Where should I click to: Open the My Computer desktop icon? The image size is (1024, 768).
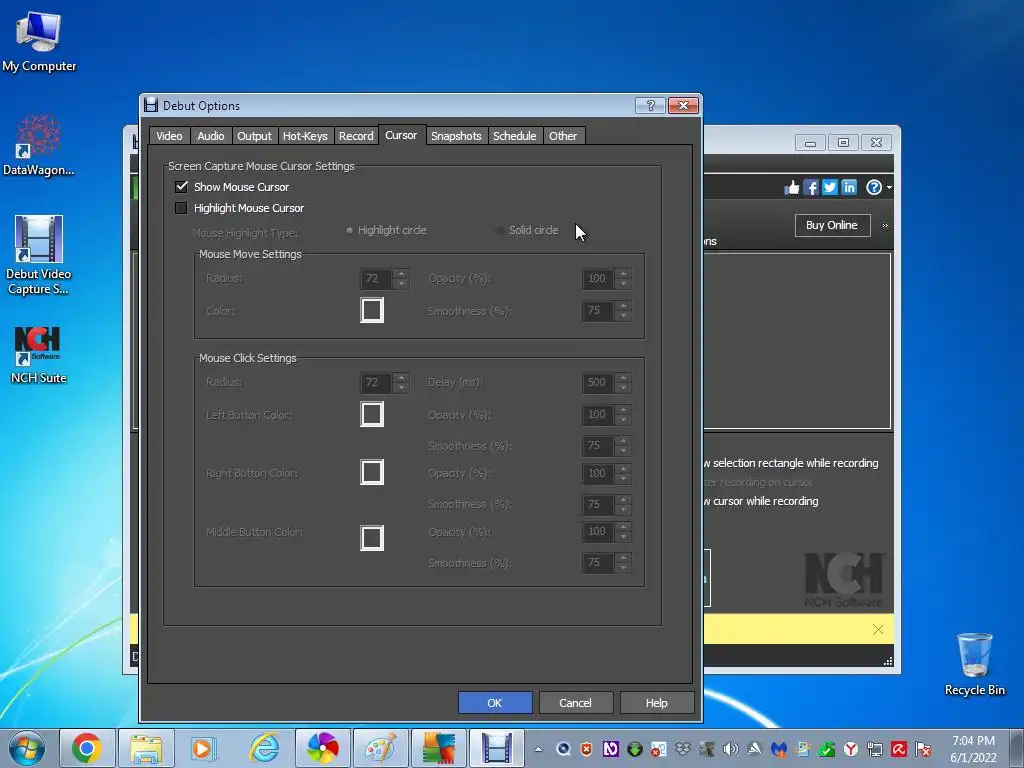39,40
